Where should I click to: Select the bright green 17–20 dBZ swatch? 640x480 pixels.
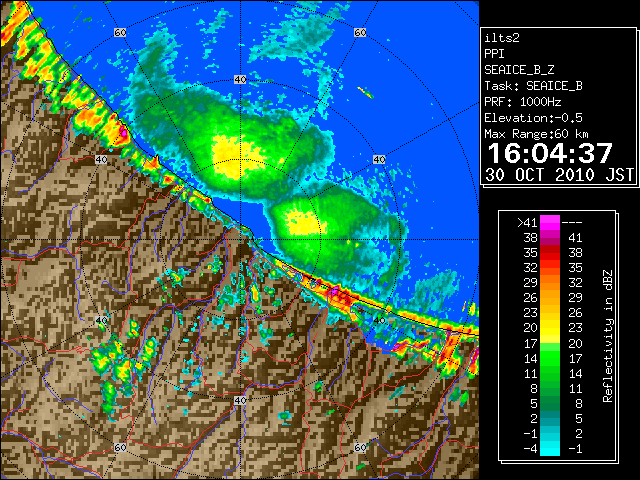(x=550, y=343)
